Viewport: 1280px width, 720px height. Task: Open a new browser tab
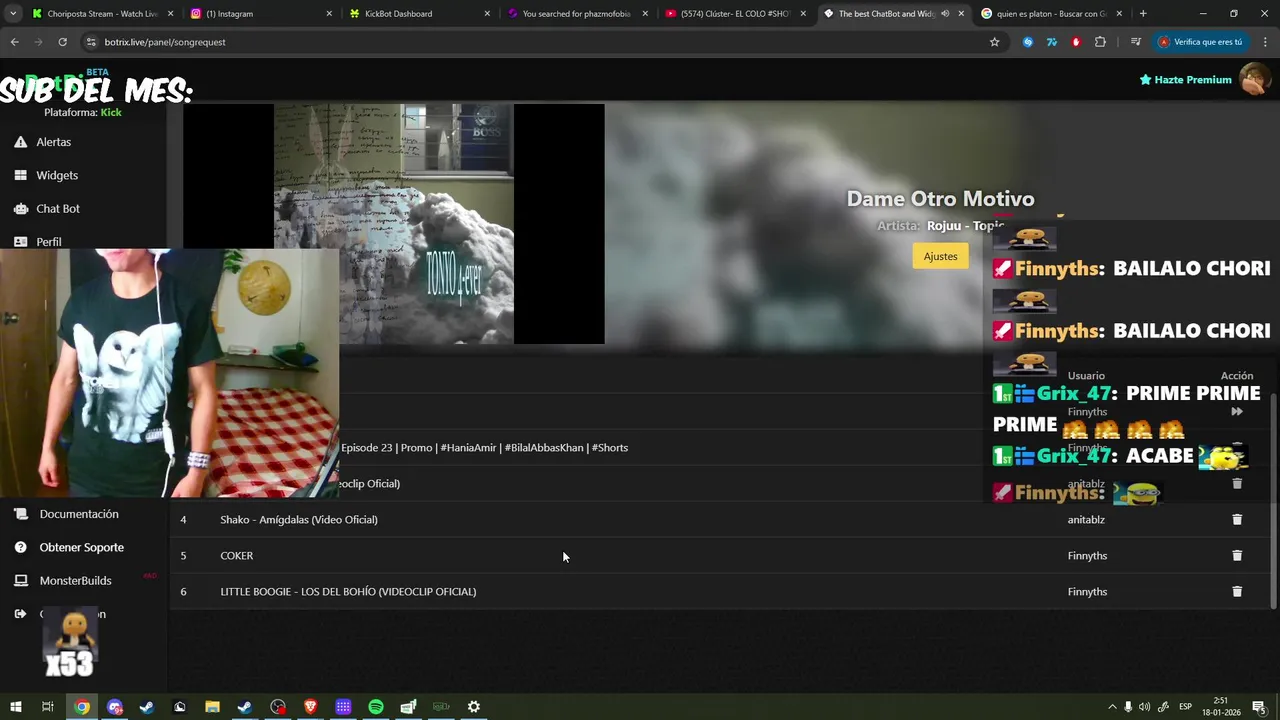(x=1143, y=14)
